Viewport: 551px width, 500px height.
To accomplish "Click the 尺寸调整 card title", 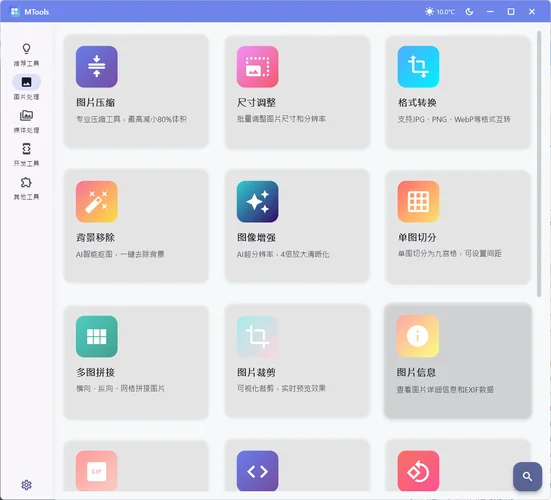I will tap(257, 103).
